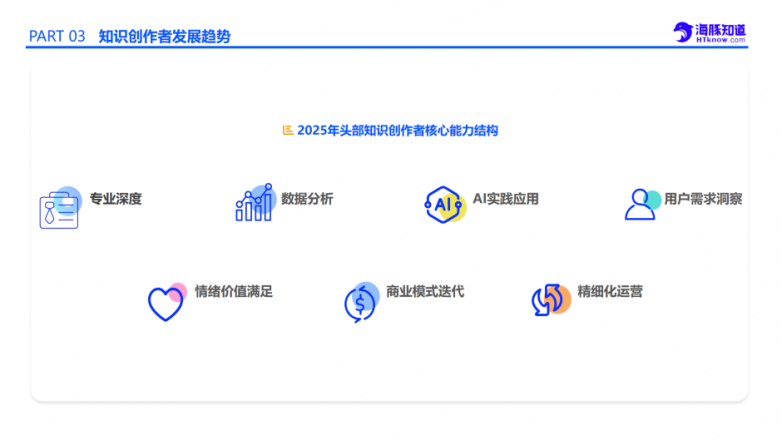Select the dollar cycle icon for 商业模式迭代
The width and height of the screenshot is (782, 440).
359,300
